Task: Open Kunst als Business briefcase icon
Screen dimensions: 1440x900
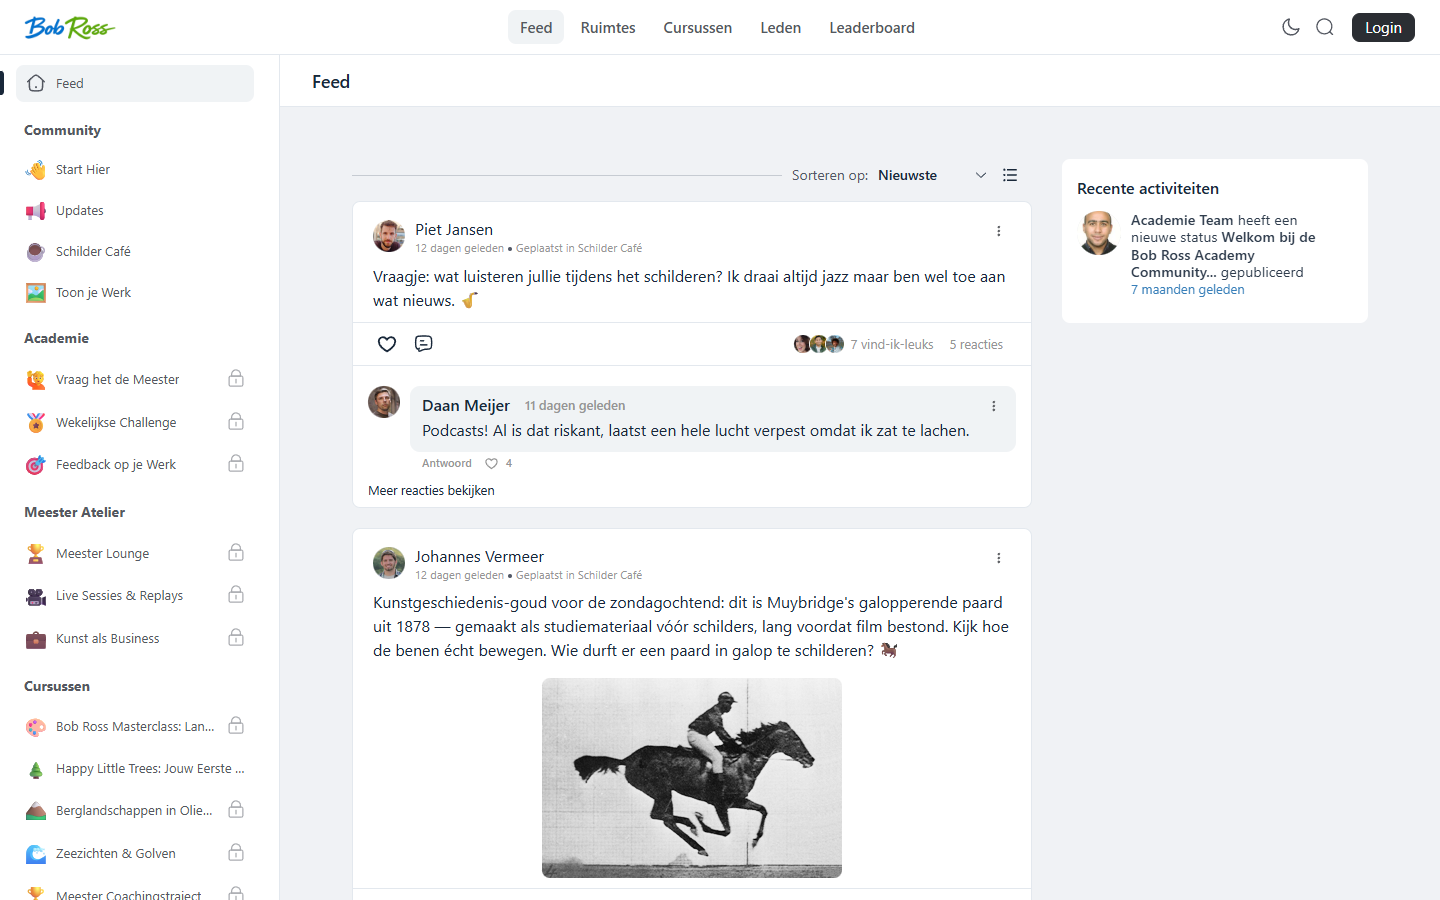Action: (36, 639)
